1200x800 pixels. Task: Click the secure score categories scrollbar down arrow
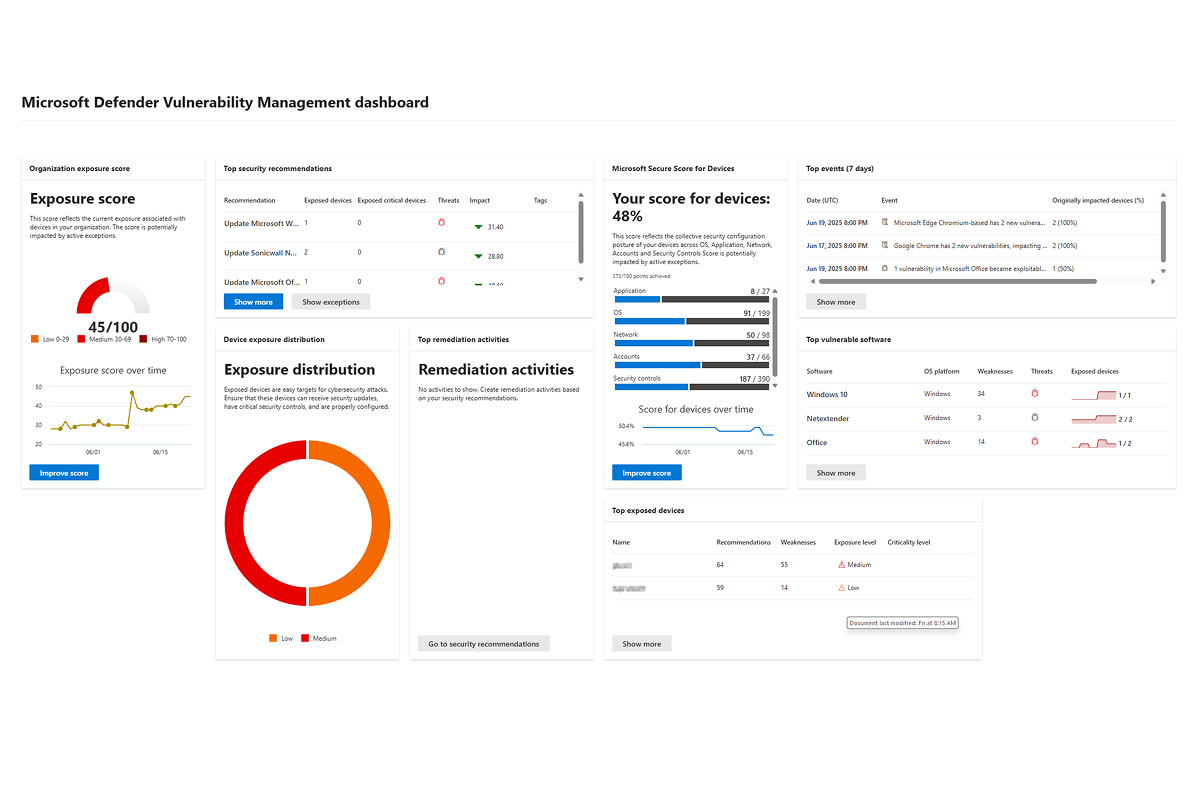(x=775, y=387)
